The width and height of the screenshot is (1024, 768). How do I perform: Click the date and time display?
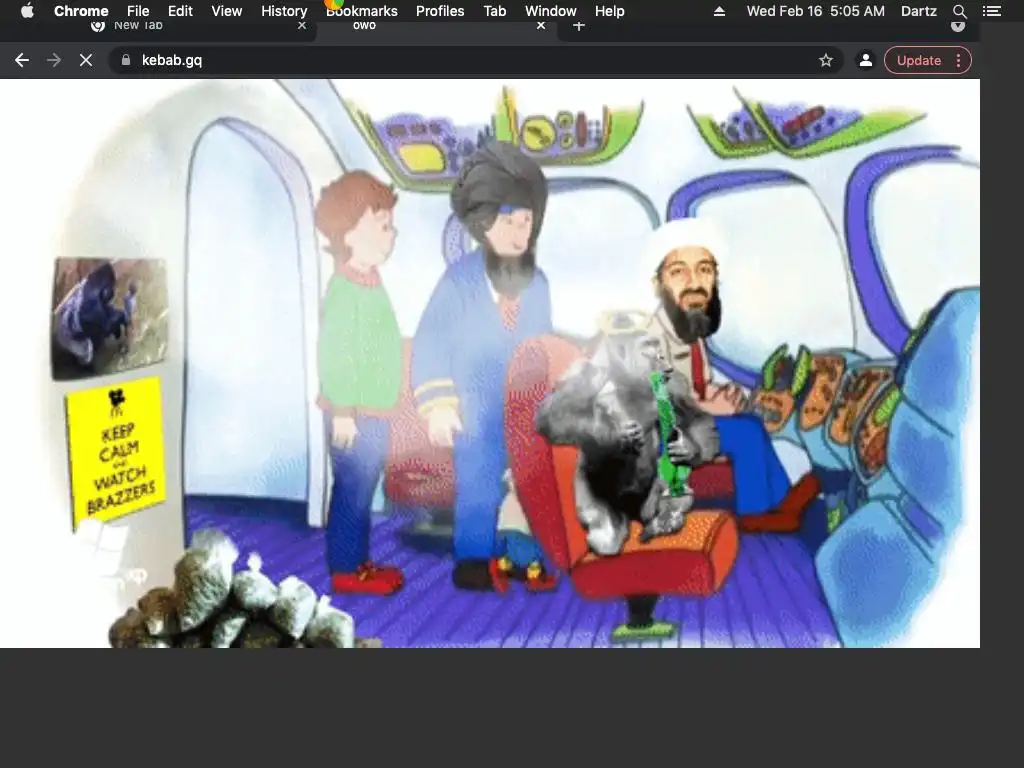coord(816,11)
